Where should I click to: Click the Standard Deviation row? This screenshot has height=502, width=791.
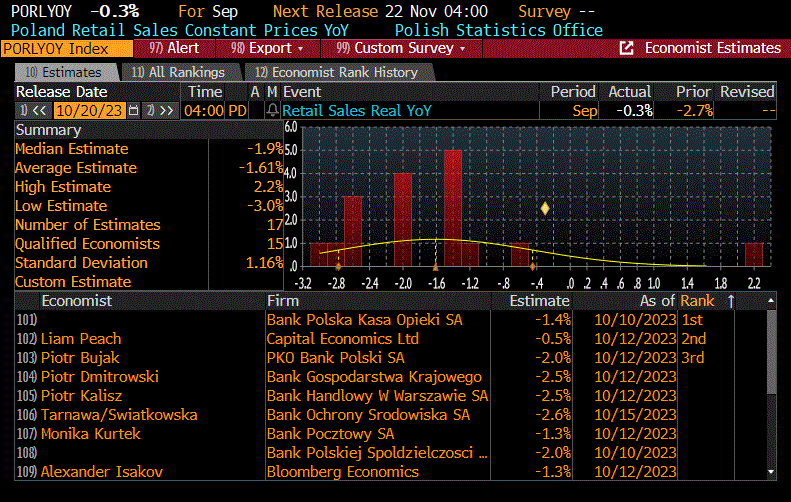149,263
